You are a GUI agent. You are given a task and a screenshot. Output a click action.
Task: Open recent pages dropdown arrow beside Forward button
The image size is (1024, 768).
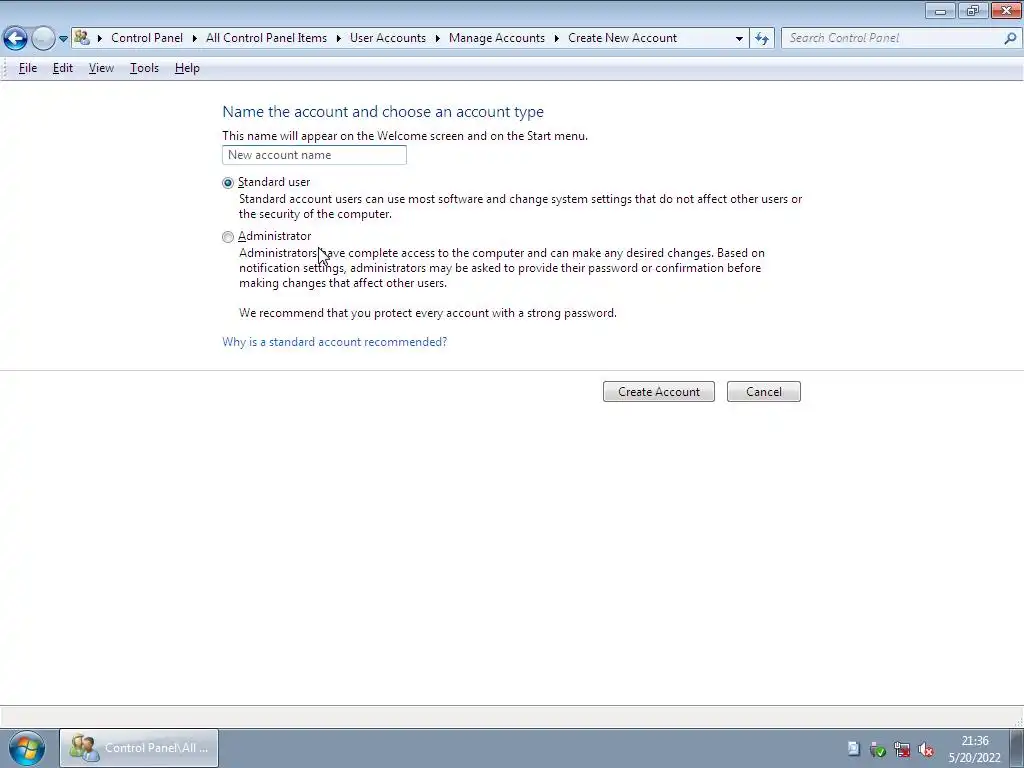pyautogui.click(x=63, y=39)
